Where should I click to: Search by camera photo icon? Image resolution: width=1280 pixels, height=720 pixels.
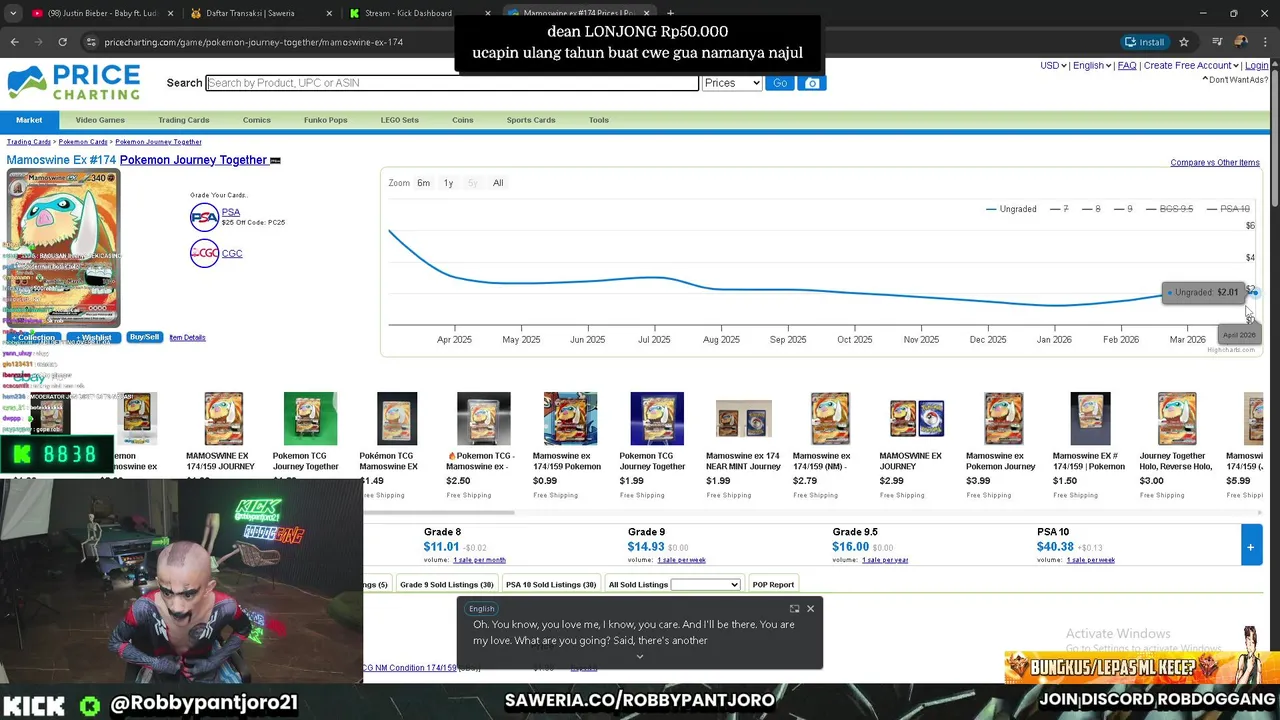[x=812, y=83]
